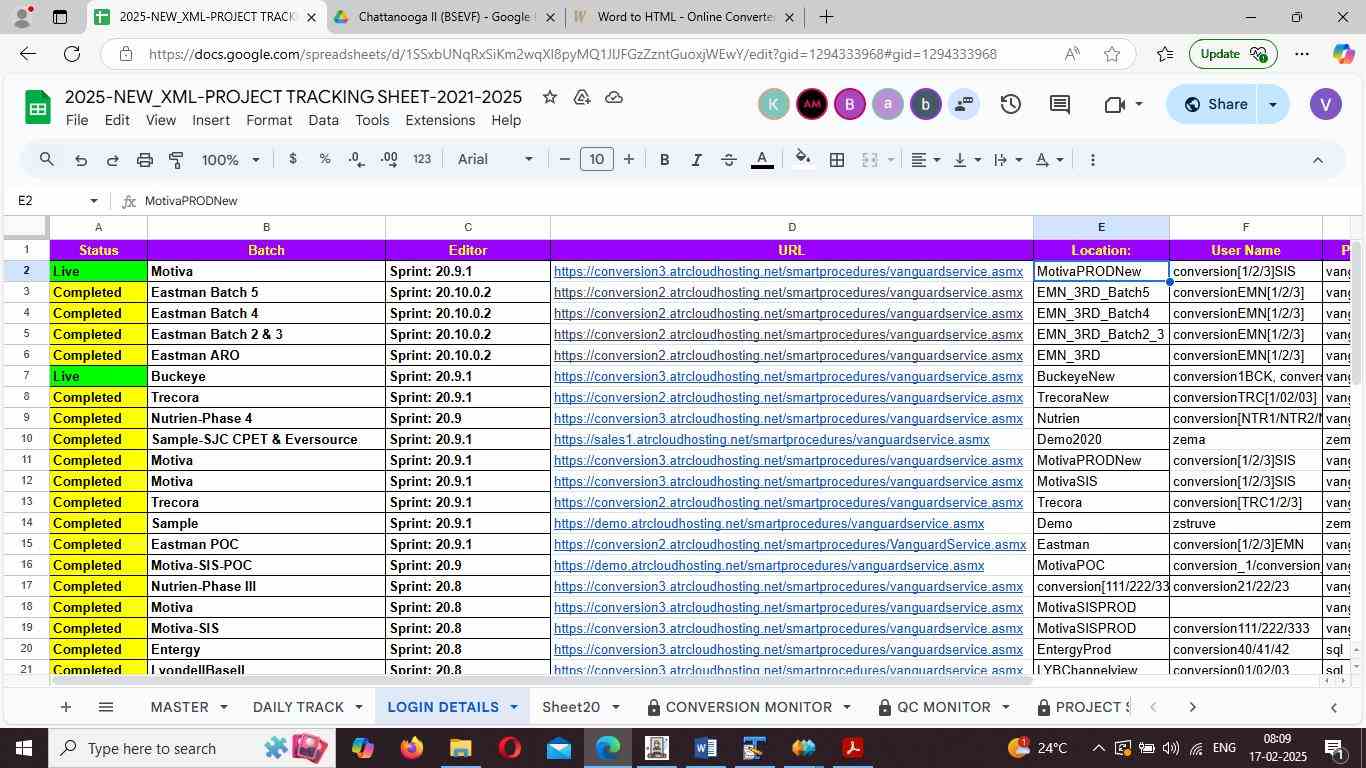Open the Insert menu
Screen dimensions: 1366x768
tap(211, 120)
